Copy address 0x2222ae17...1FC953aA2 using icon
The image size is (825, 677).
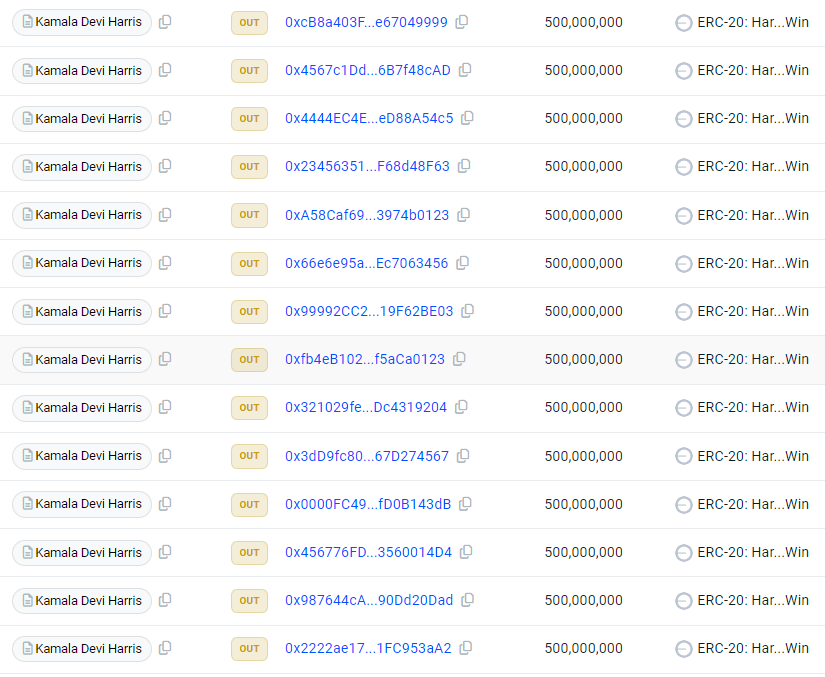click(466, 649)
